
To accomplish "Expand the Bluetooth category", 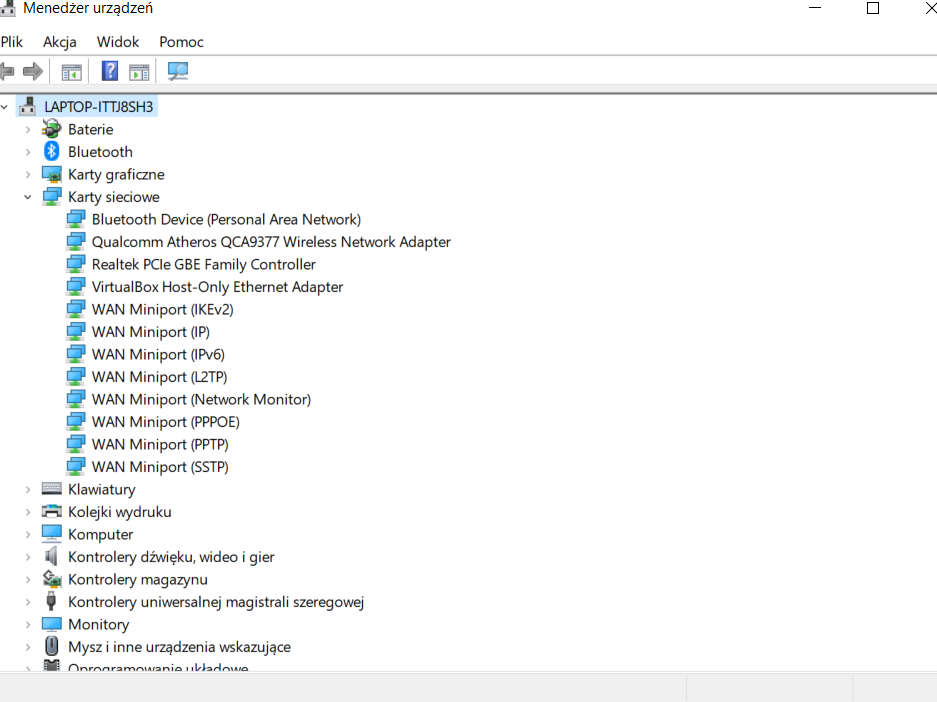I will point(28,152).
